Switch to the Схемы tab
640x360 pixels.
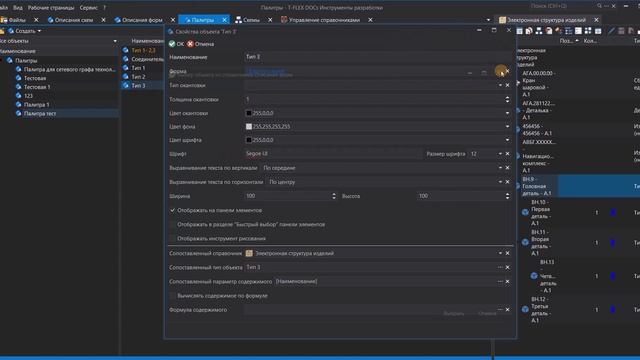click(248, 20)
